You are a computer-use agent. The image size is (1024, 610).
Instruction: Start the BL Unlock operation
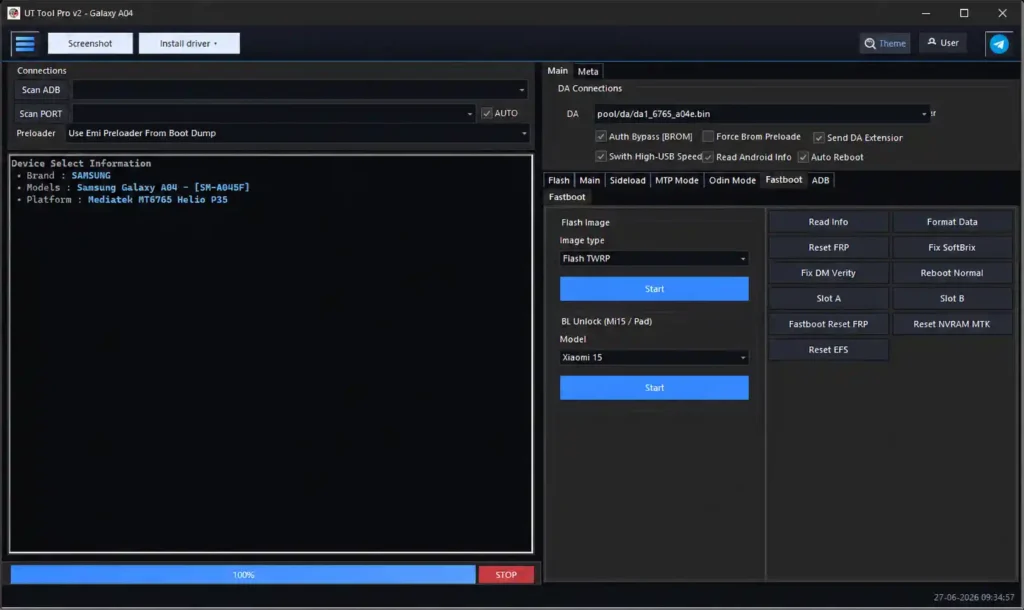[x=654, y=388]
